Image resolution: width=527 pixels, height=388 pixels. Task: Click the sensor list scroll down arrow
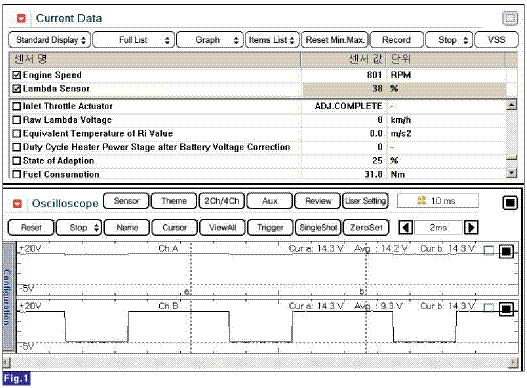tap(511, 173)
